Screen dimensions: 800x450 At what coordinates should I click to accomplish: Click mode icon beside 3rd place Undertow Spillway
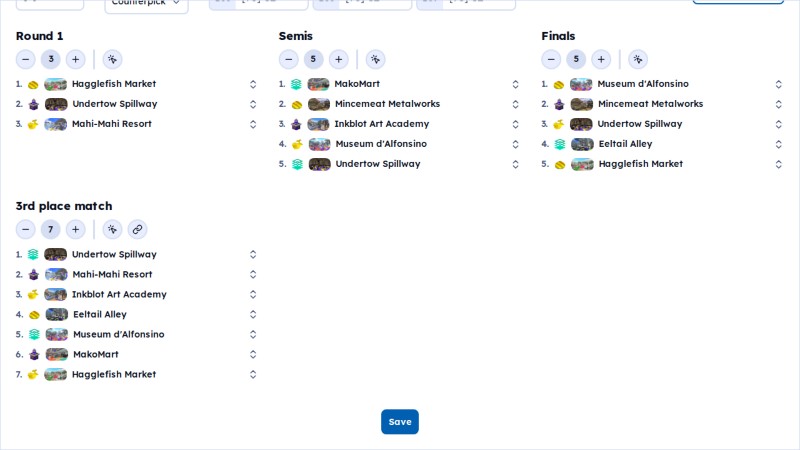[x=33, y=254]
